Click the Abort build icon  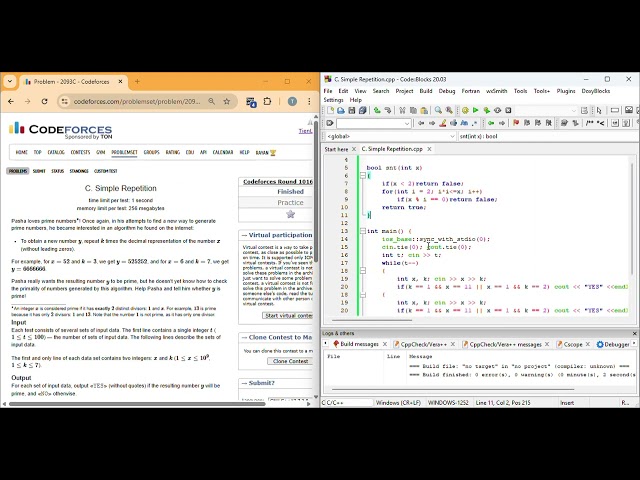508,110
